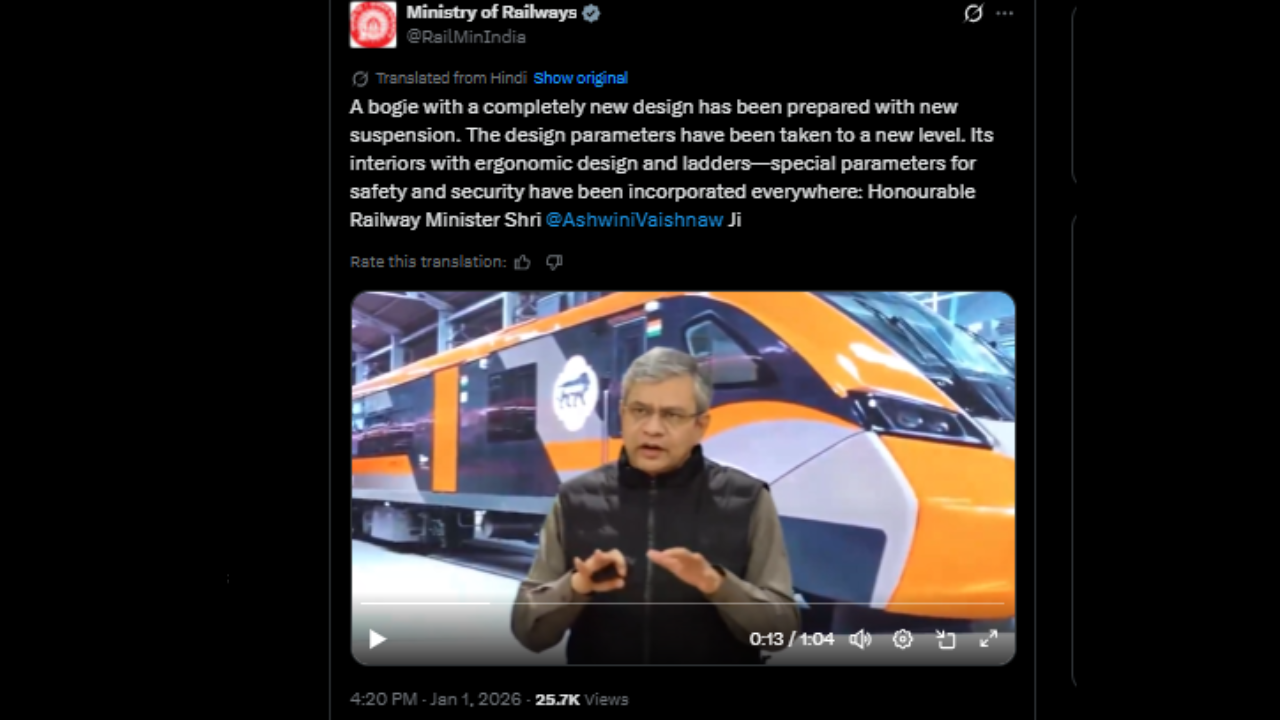
Task: Click the verified badge next to Ministry of Railways
Action: pos(591,13)
